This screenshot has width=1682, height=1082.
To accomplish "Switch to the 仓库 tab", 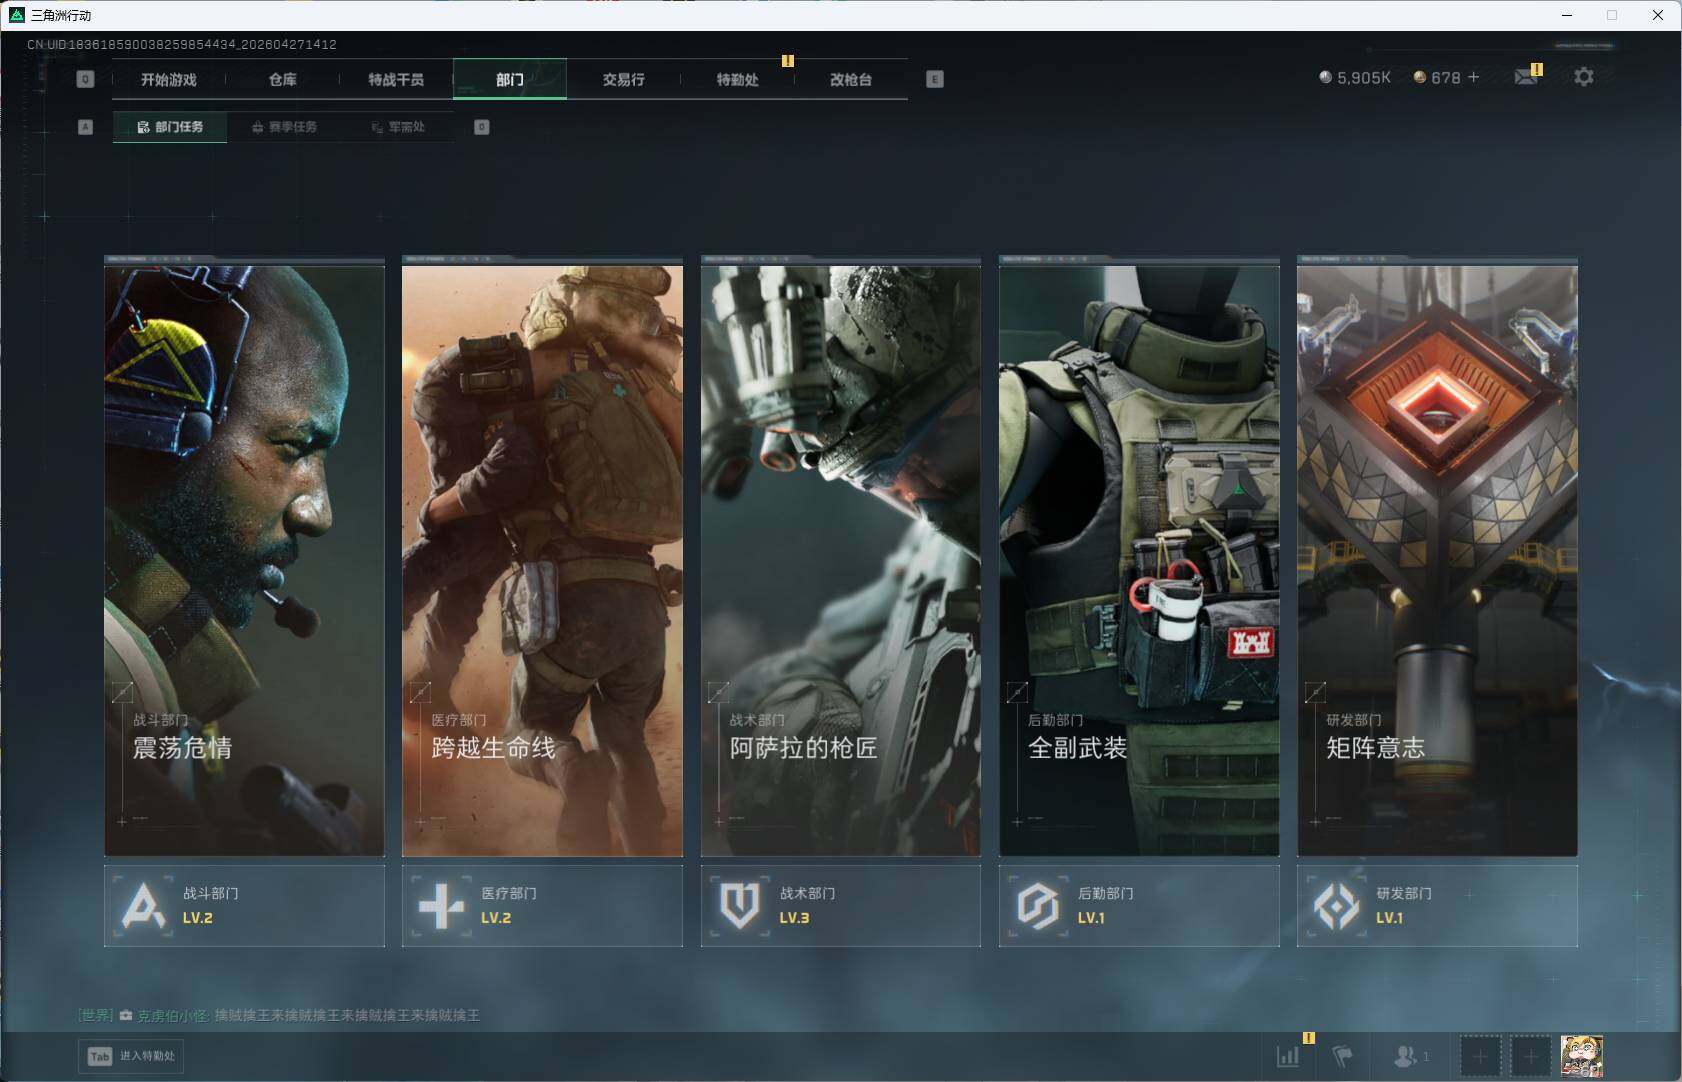I will pyautogui.click(x=282, y=79).
